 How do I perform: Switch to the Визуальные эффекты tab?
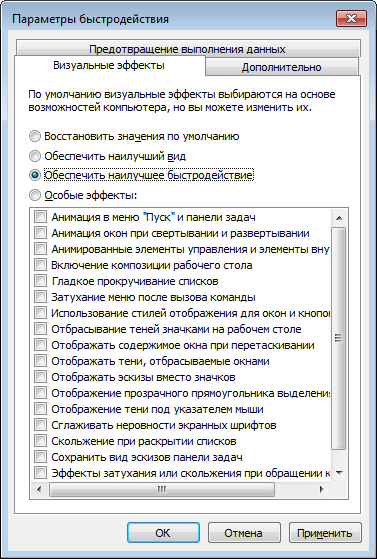pyautogui.click(x=109, y=65)
